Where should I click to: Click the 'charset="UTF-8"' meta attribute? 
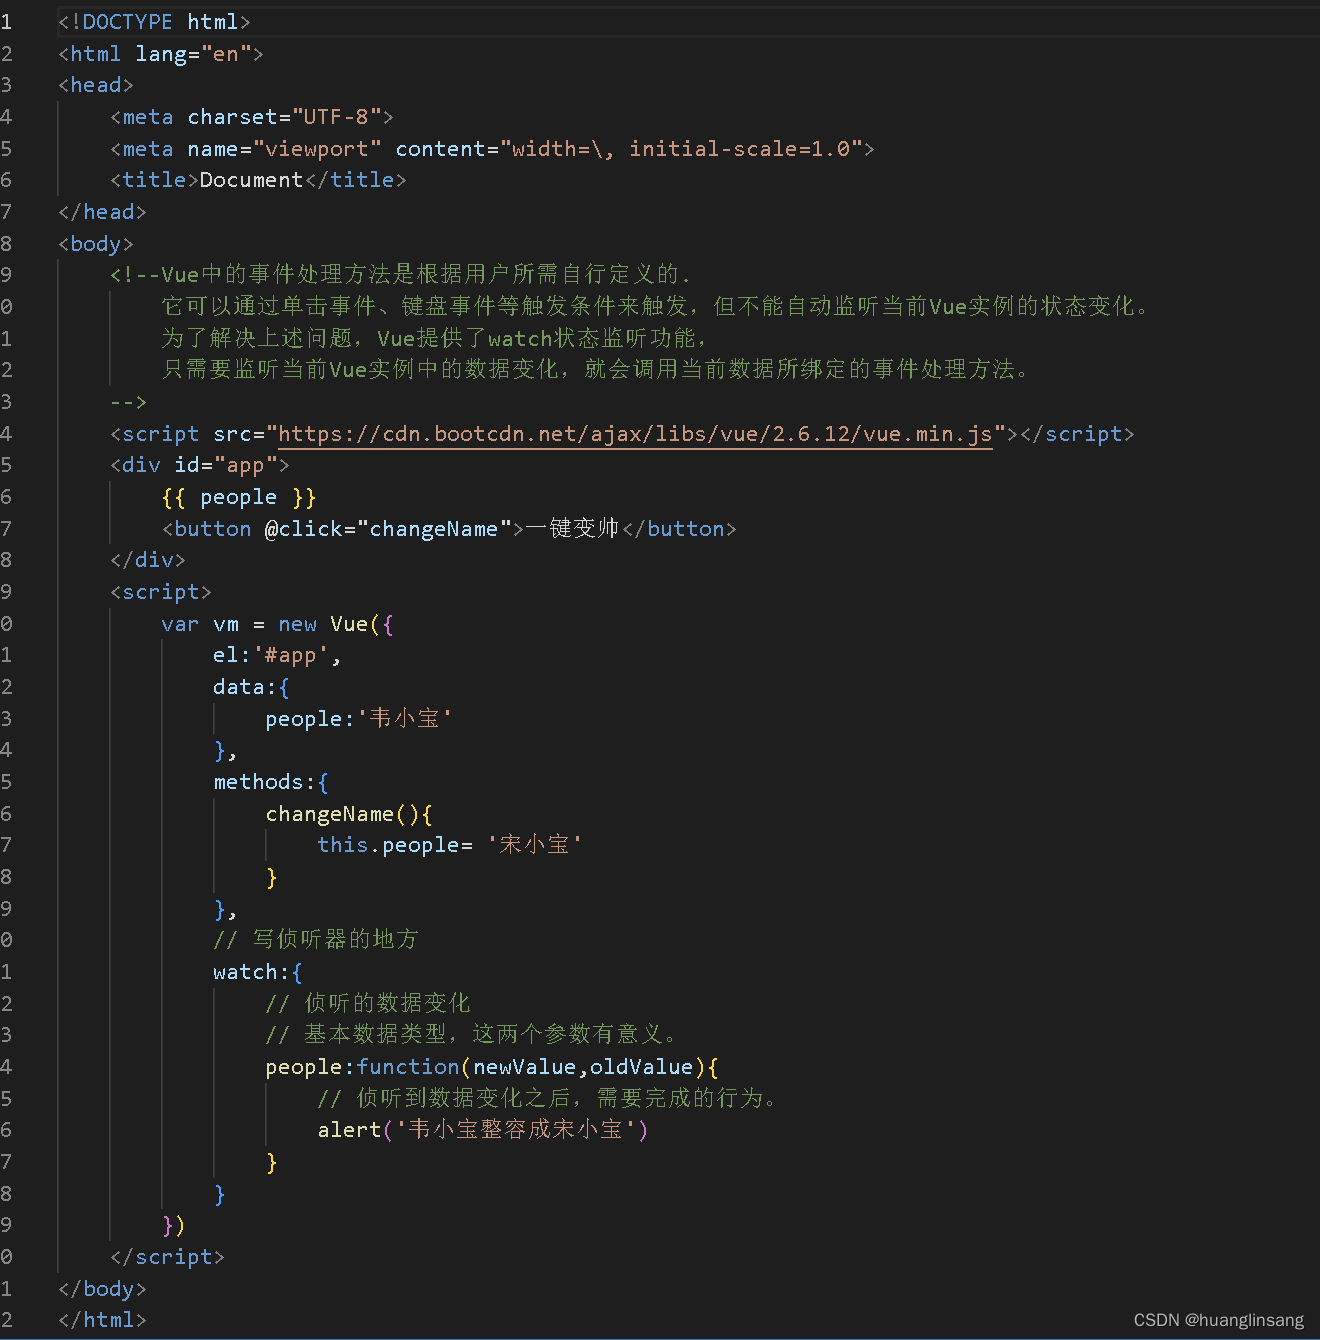pyautogui.click(x=284, y=117)
